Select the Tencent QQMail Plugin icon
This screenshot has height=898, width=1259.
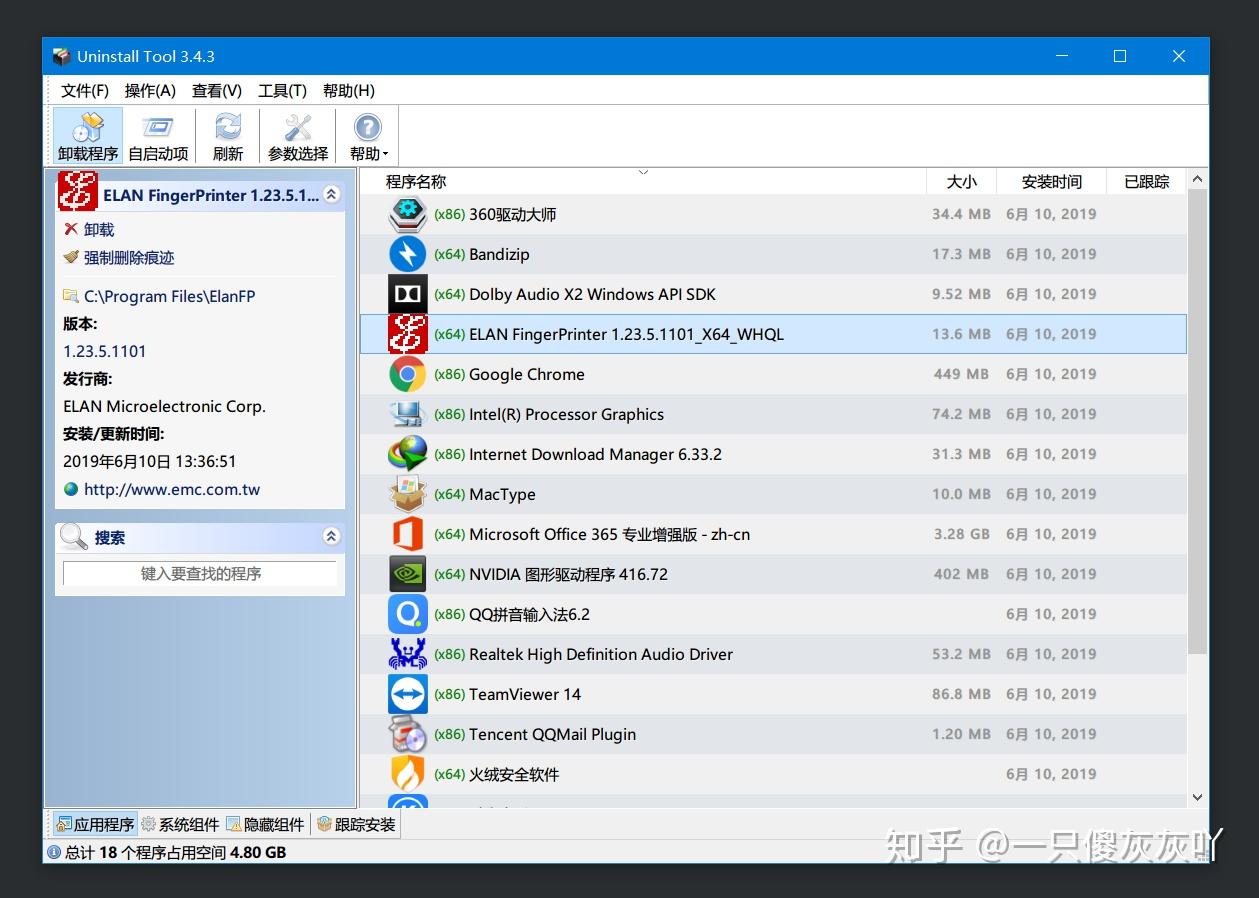pos(407,734)
